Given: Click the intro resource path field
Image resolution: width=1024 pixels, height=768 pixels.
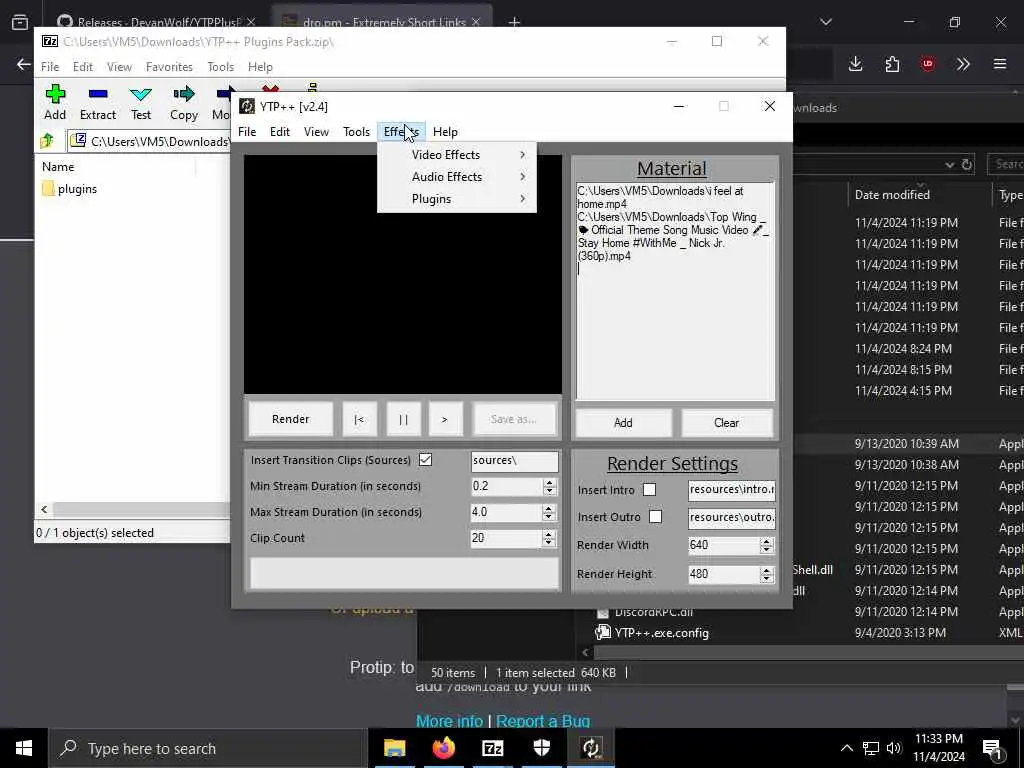Looking at the screenshot, I should pyautogui.click(x=731, y=489).
